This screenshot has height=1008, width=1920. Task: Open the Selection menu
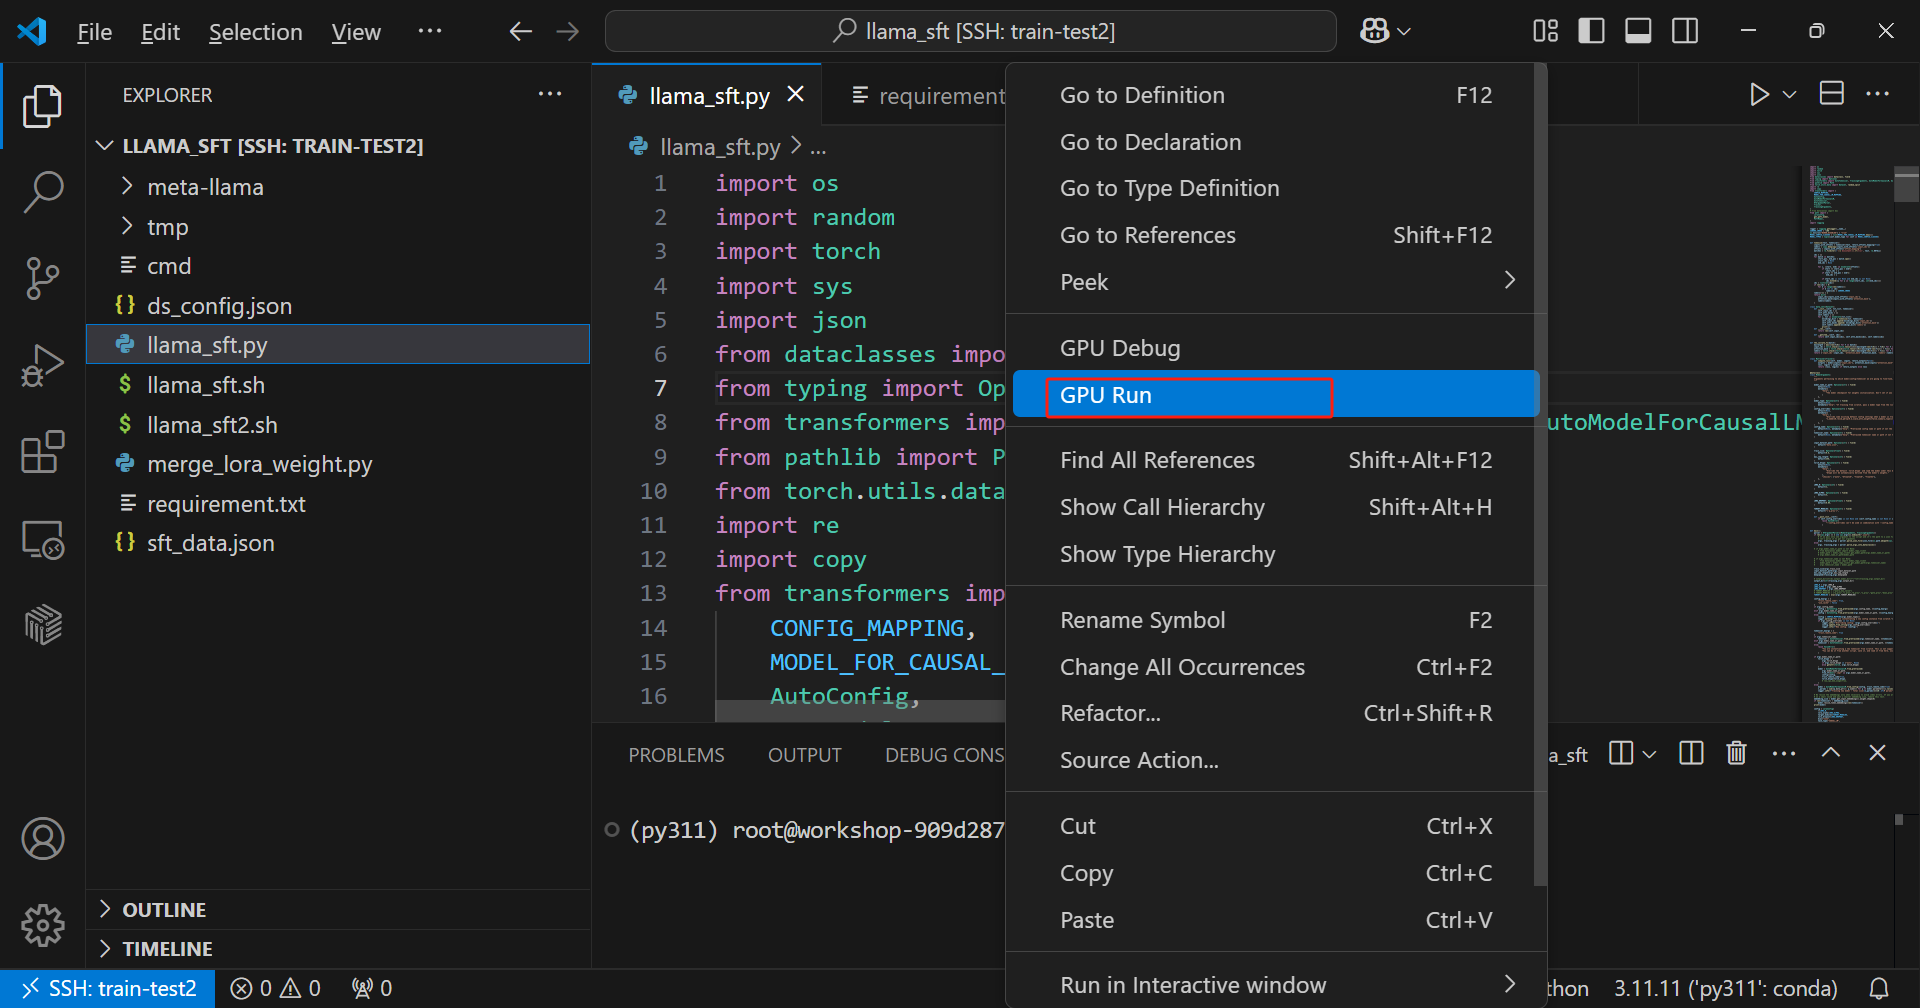pyautogui.click(x=255, y=32)
